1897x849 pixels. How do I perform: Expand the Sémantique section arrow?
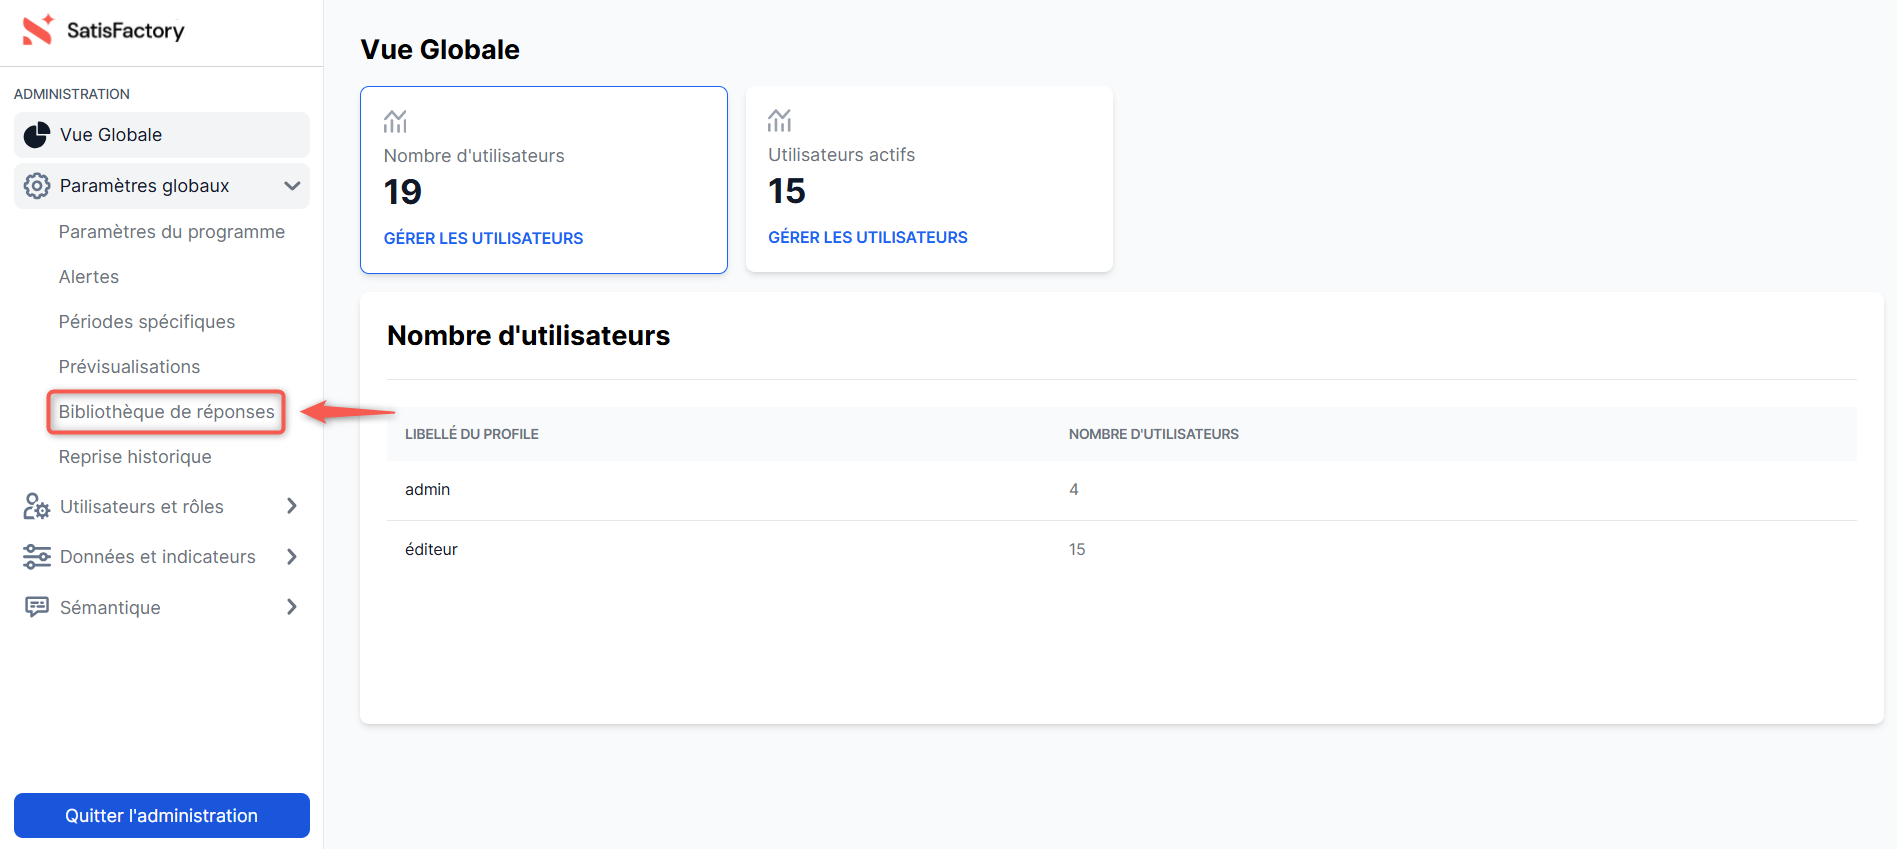pos(292,607)
